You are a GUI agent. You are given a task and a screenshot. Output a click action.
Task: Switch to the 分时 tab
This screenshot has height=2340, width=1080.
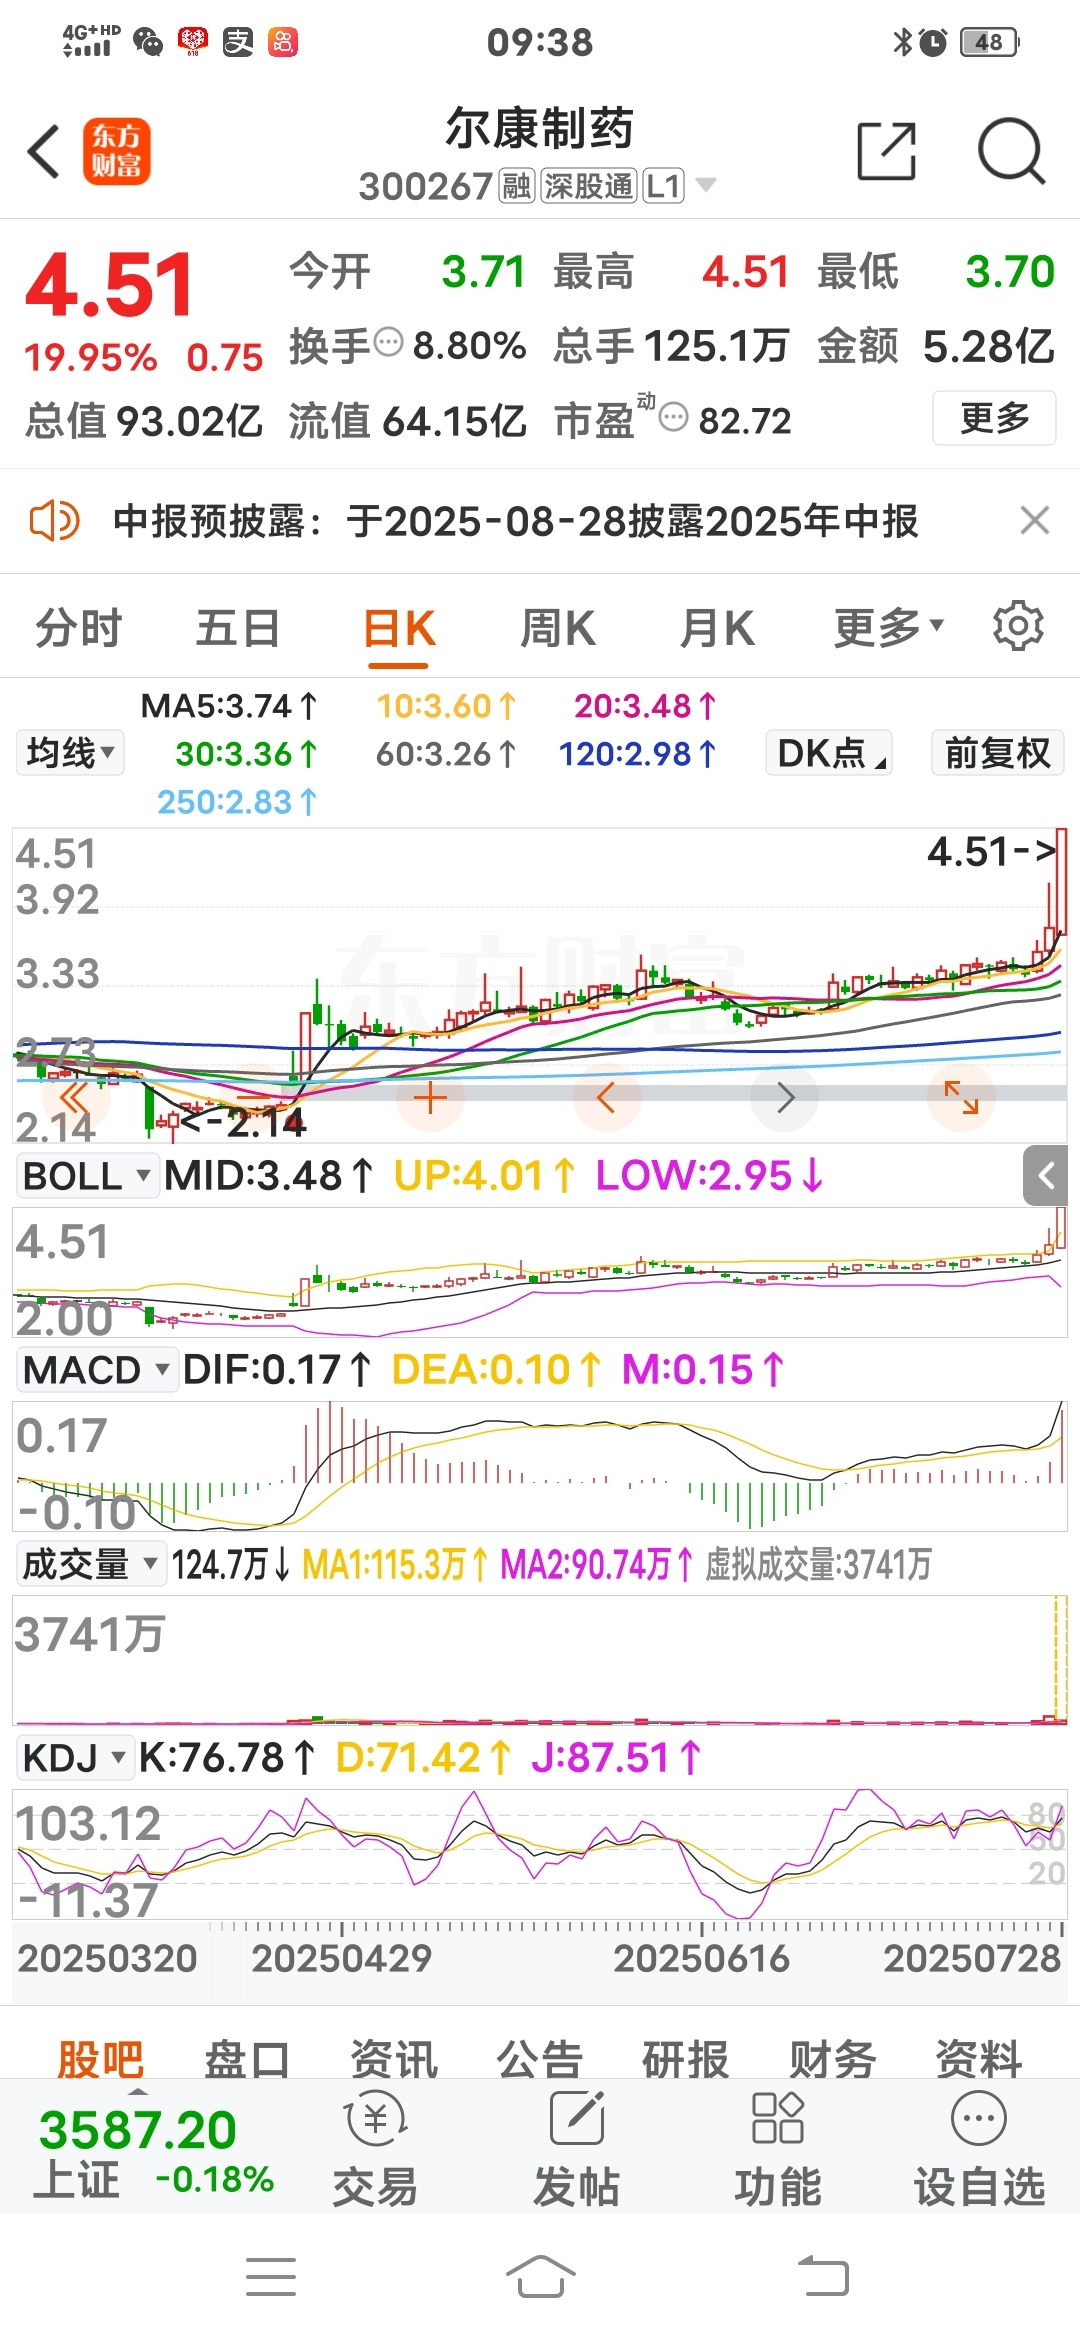[x=78, y=628]
